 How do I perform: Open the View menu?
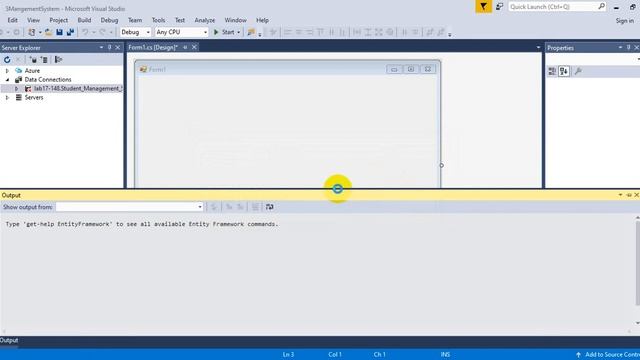[33, 20]
